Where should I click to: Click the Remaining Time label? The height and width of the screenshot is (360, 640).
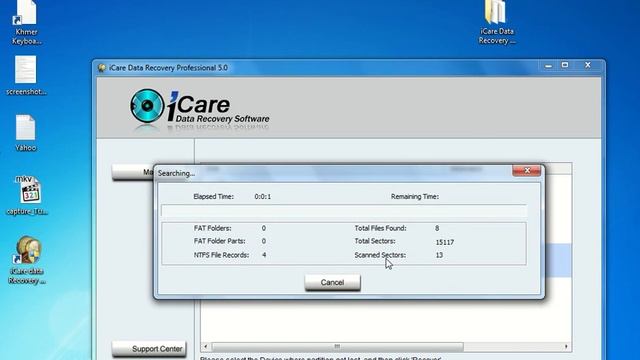[415, 197]
